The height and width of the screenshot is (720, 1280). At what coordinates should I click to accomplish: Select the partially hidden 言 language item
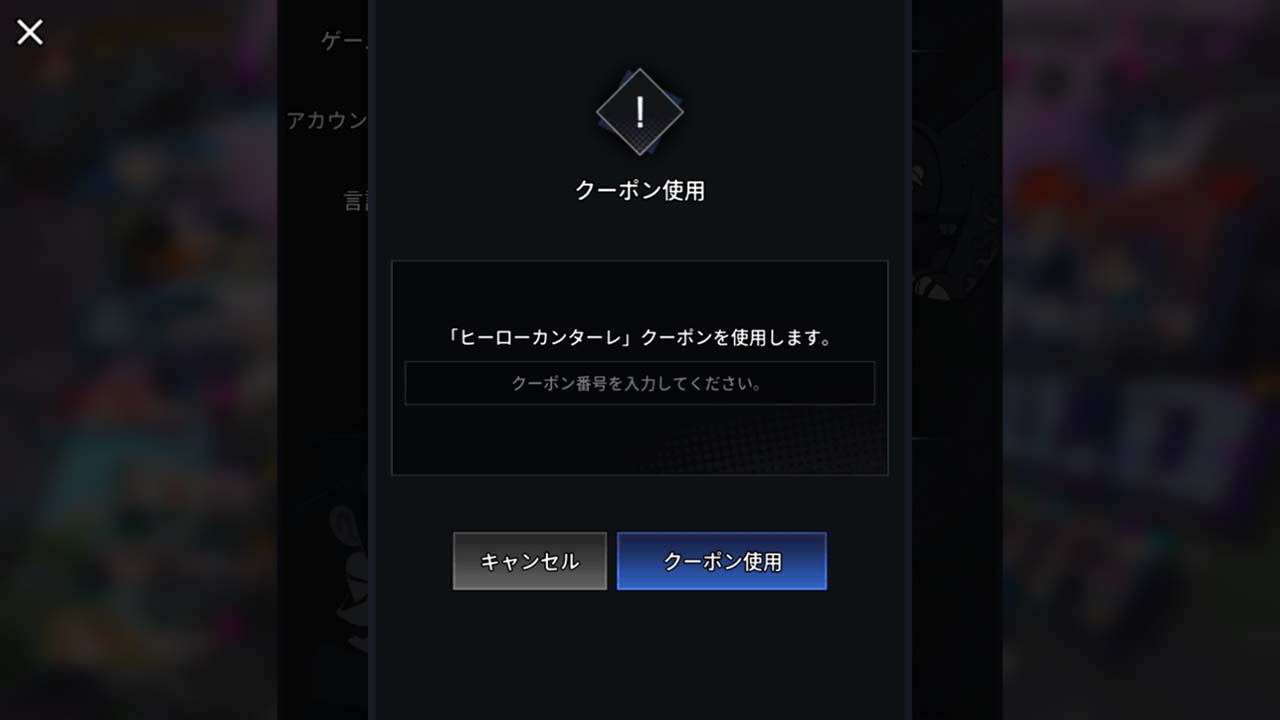(x=356, y=201)
